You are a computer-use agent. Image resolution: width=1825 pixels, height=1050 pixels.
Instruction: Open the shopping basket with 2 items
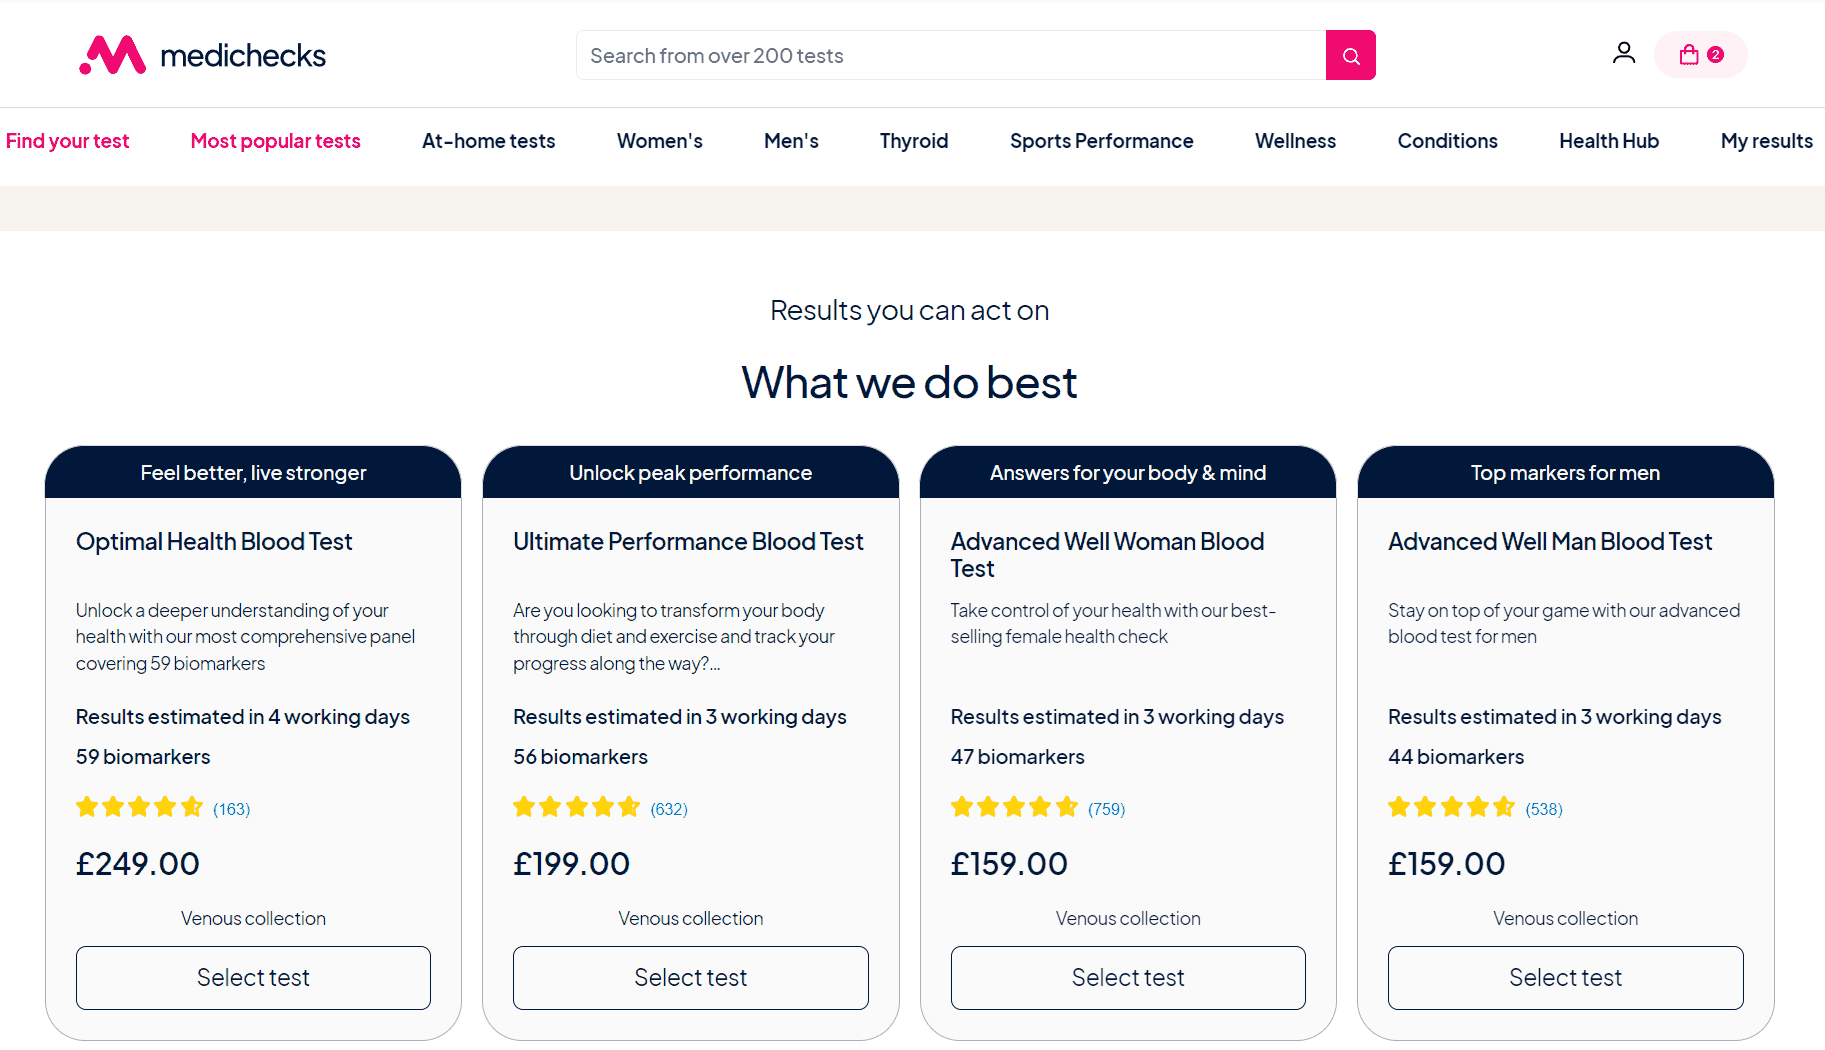1701,55
